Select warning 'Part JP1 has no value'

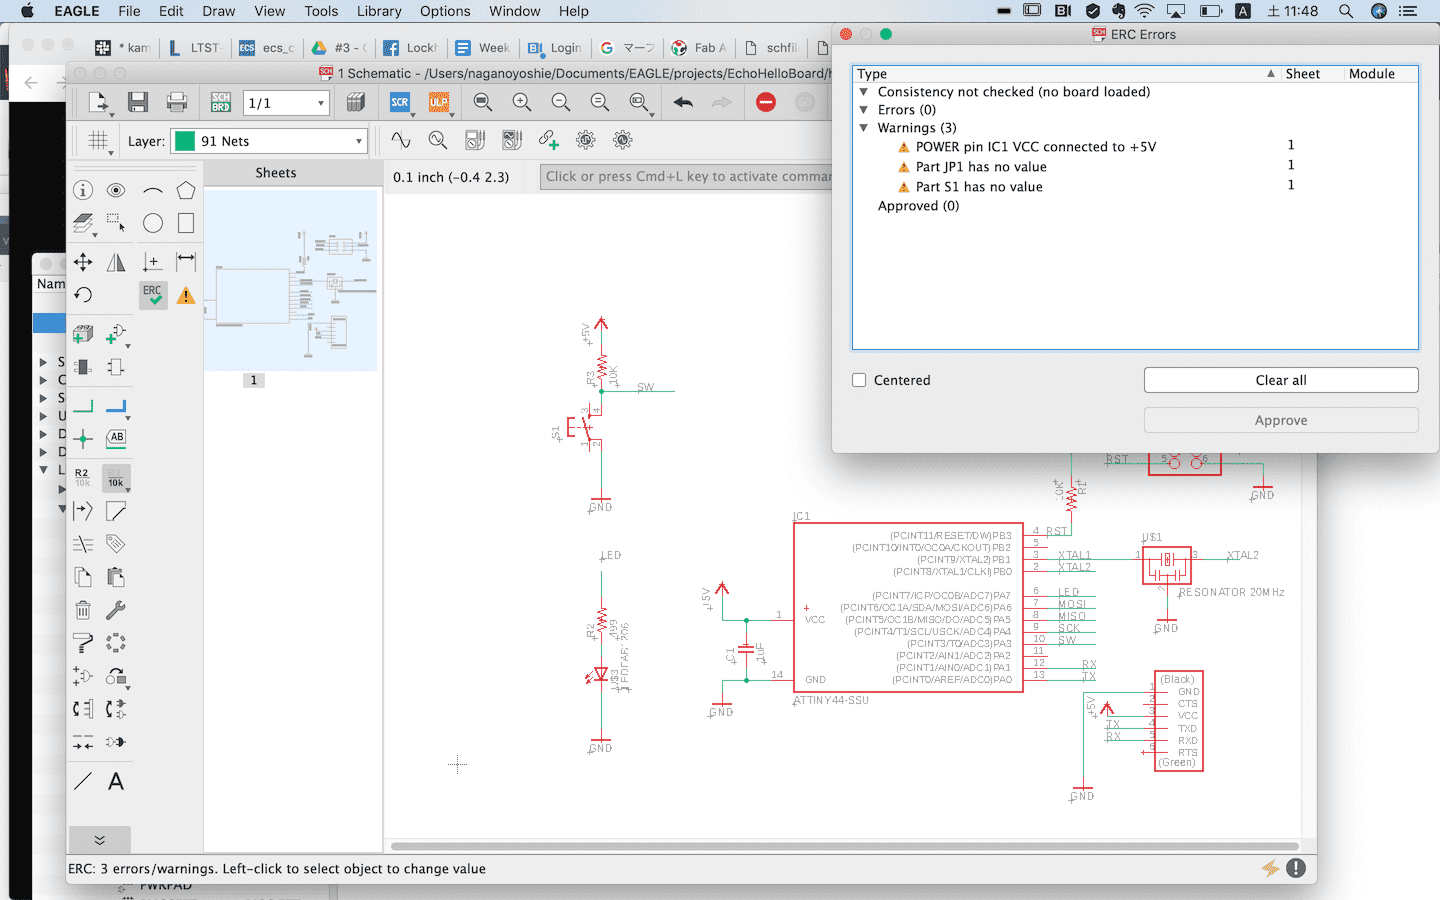980,167
